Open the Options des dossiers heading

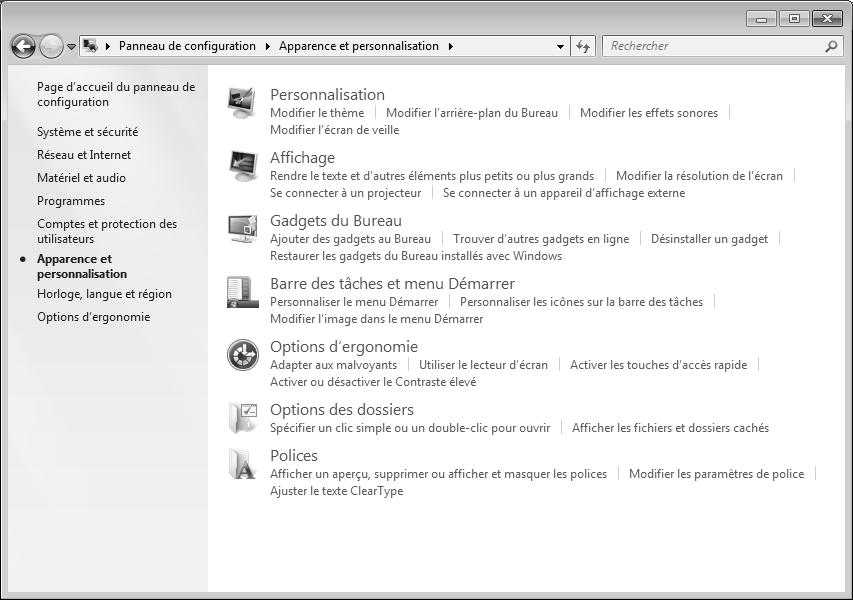point(342,410)
